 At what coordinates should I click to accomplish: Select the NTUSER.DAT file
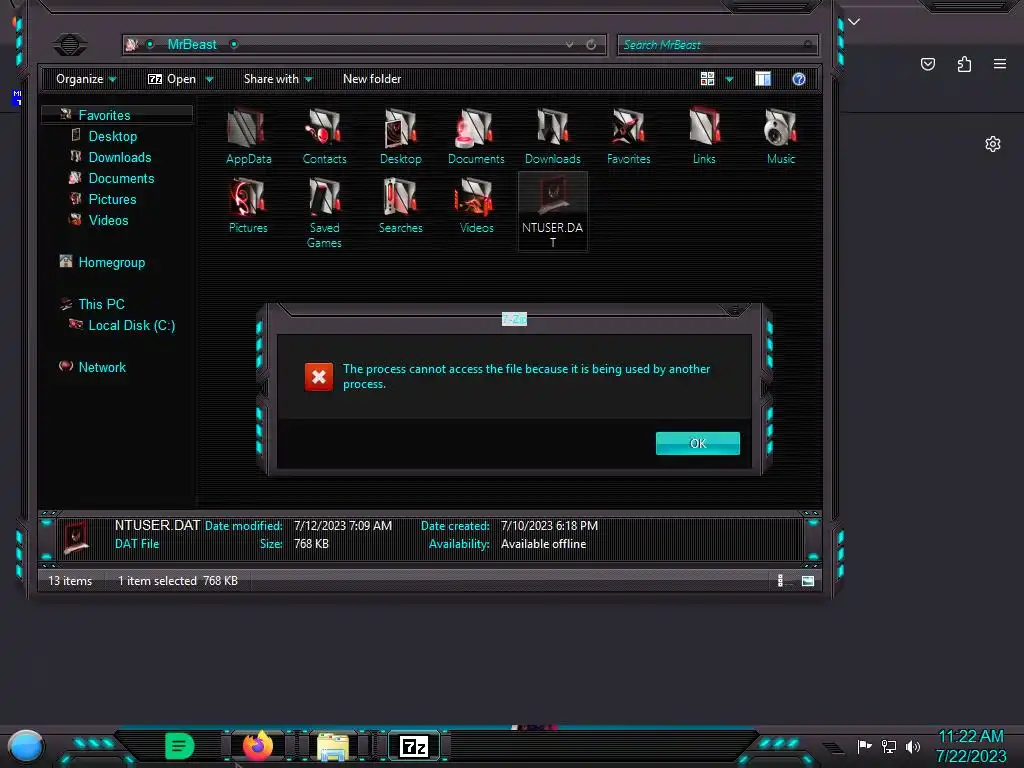(552, 212)
